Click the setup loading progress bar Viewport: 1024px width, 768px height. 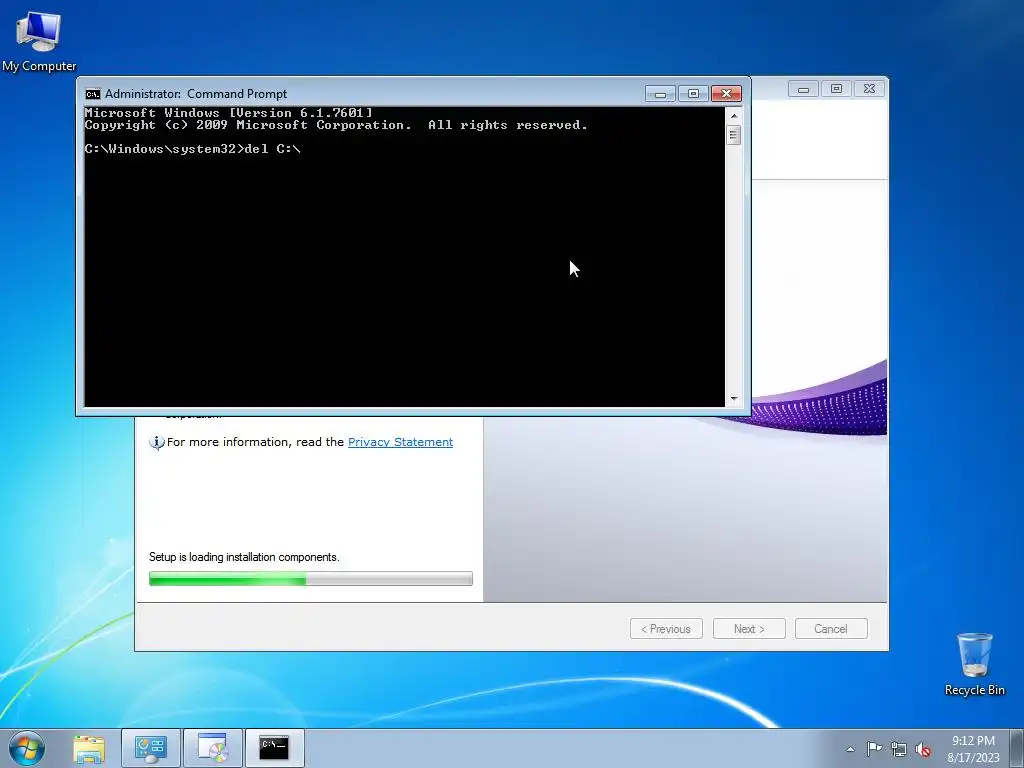click(x=311, y=579)
